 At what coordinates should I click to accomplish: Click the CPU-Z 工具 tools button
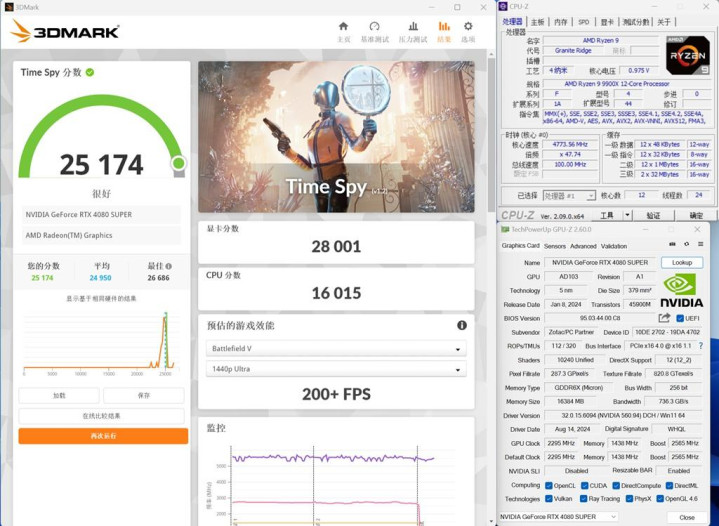[607, 215]
